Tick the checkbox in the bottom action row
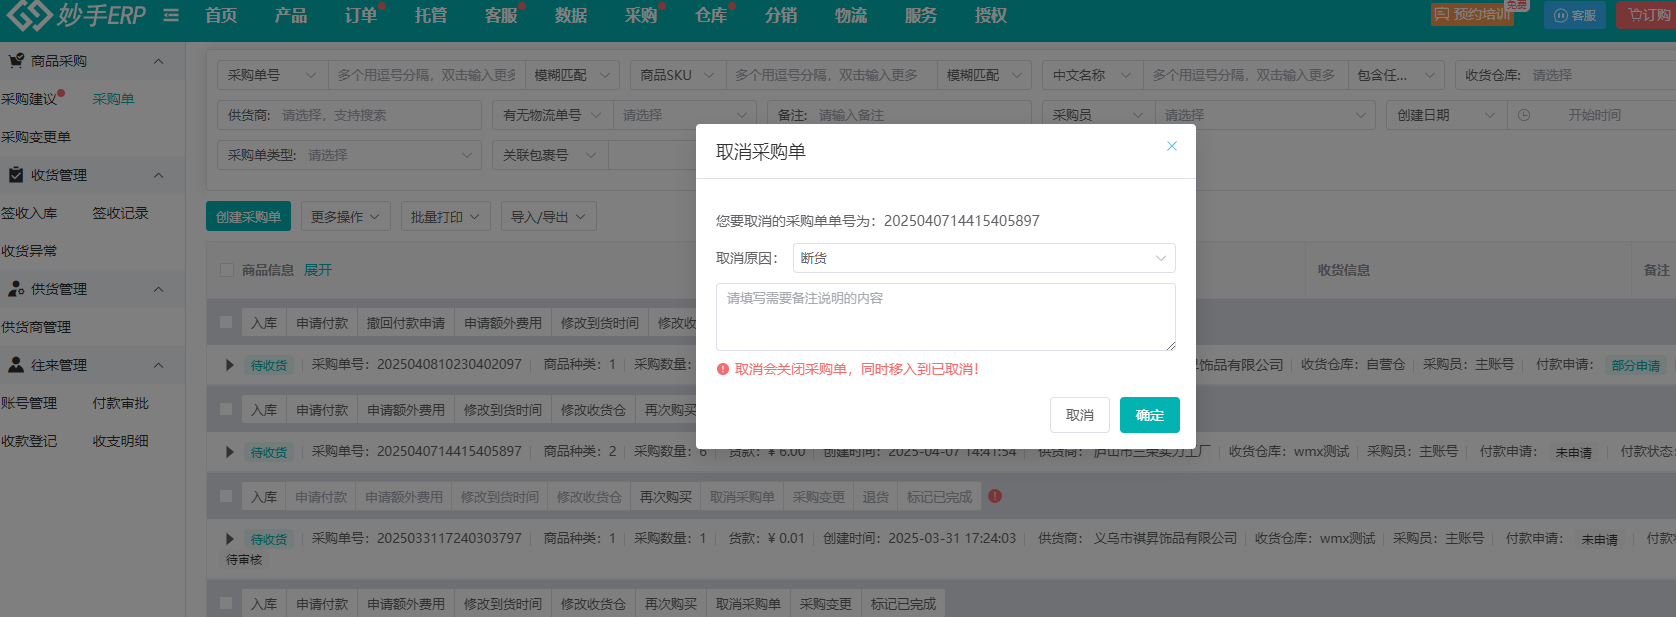1676x617 pixels. tap(226, 604)
